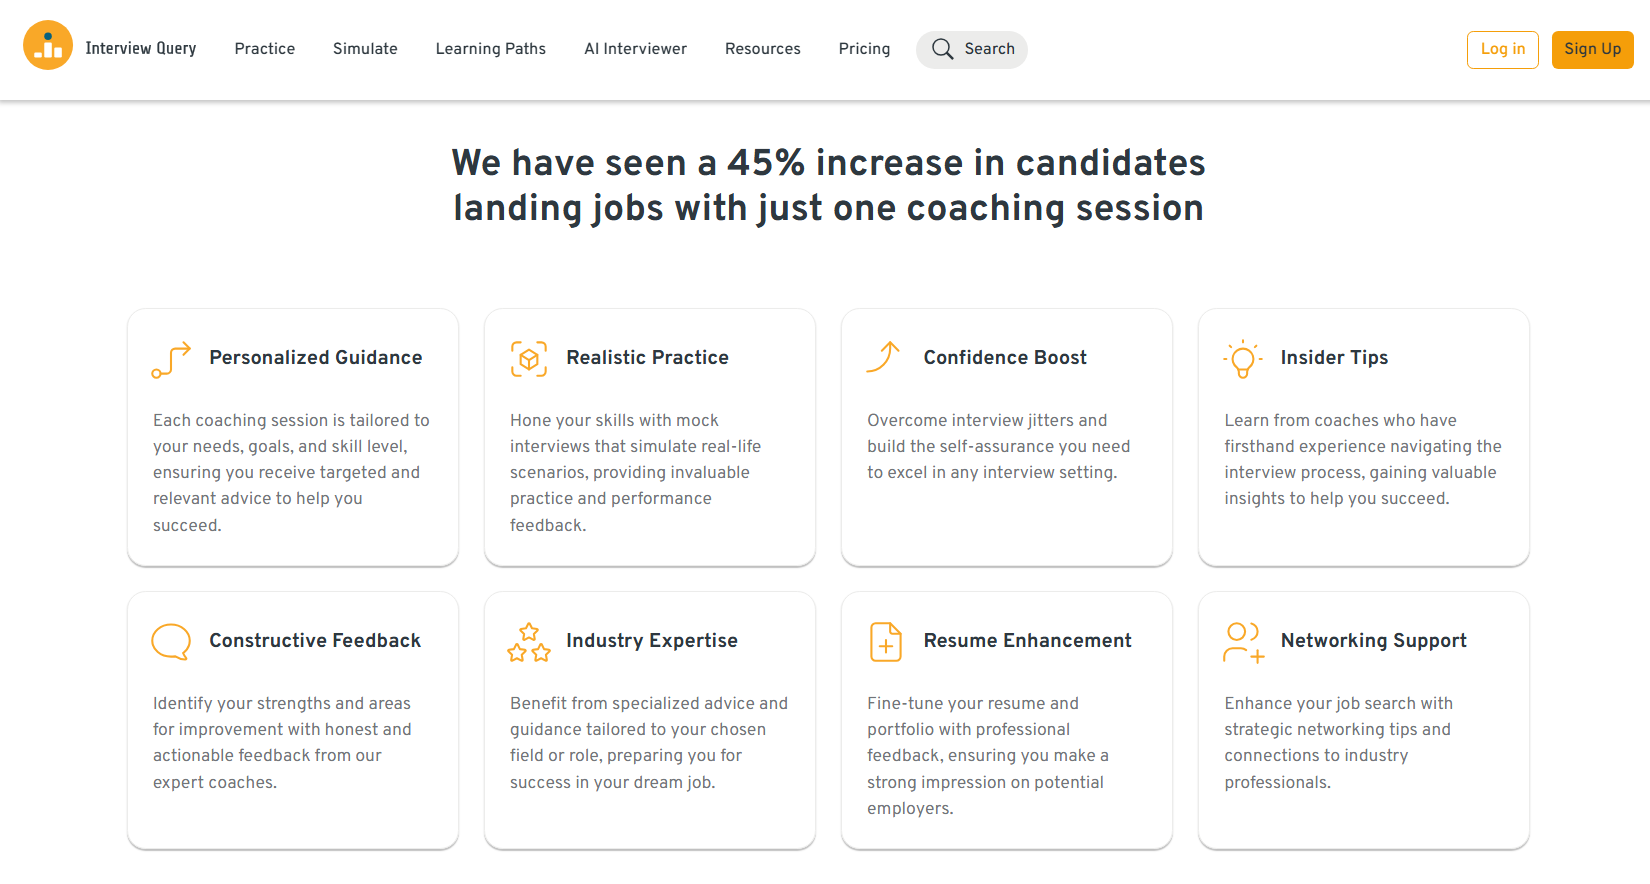Click the Interview Query logo icon
1650x884 pixels.
(47, 45)
